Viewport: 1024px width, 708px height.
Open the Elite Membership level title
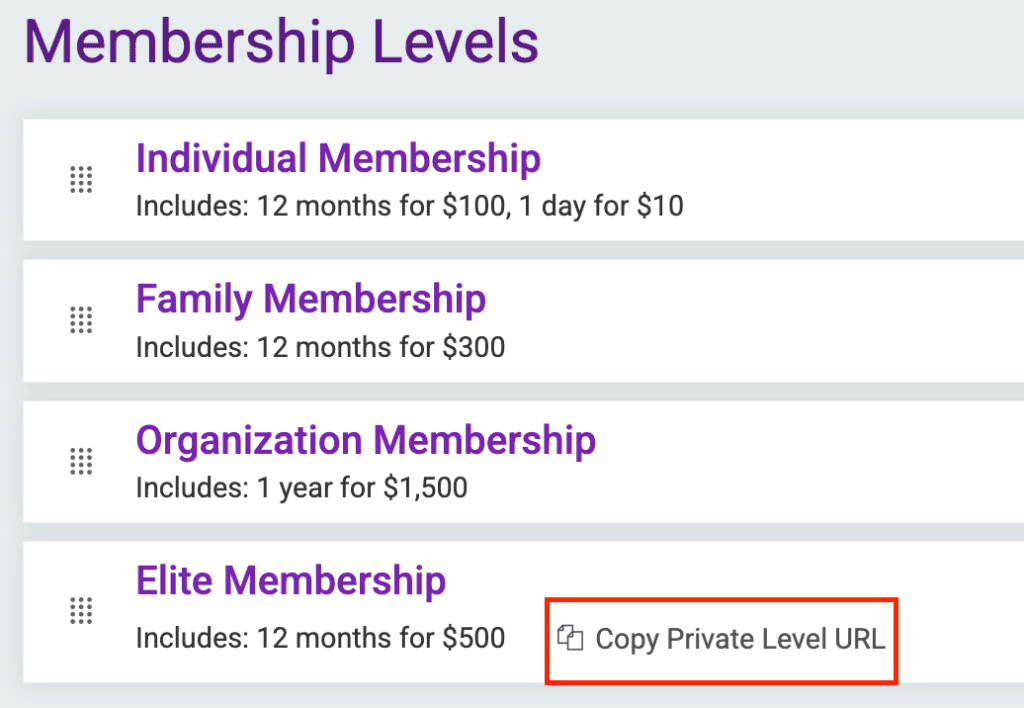(291, 581)
